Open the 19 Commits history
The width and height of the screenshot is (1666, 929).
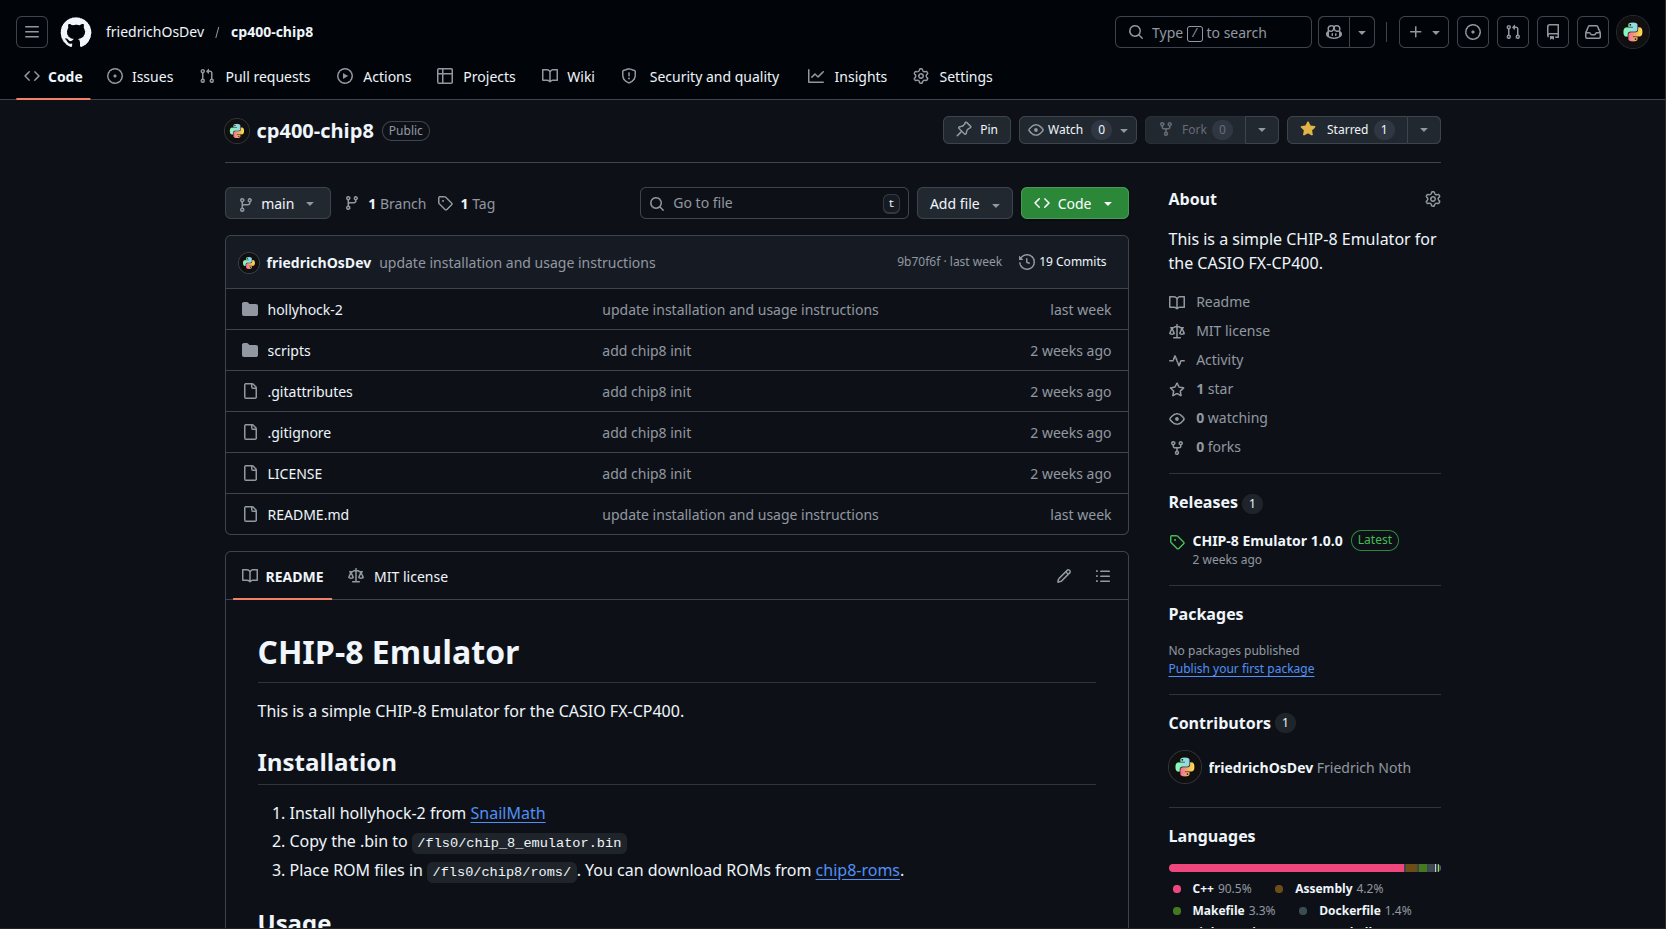click(x=1063, y=262)
